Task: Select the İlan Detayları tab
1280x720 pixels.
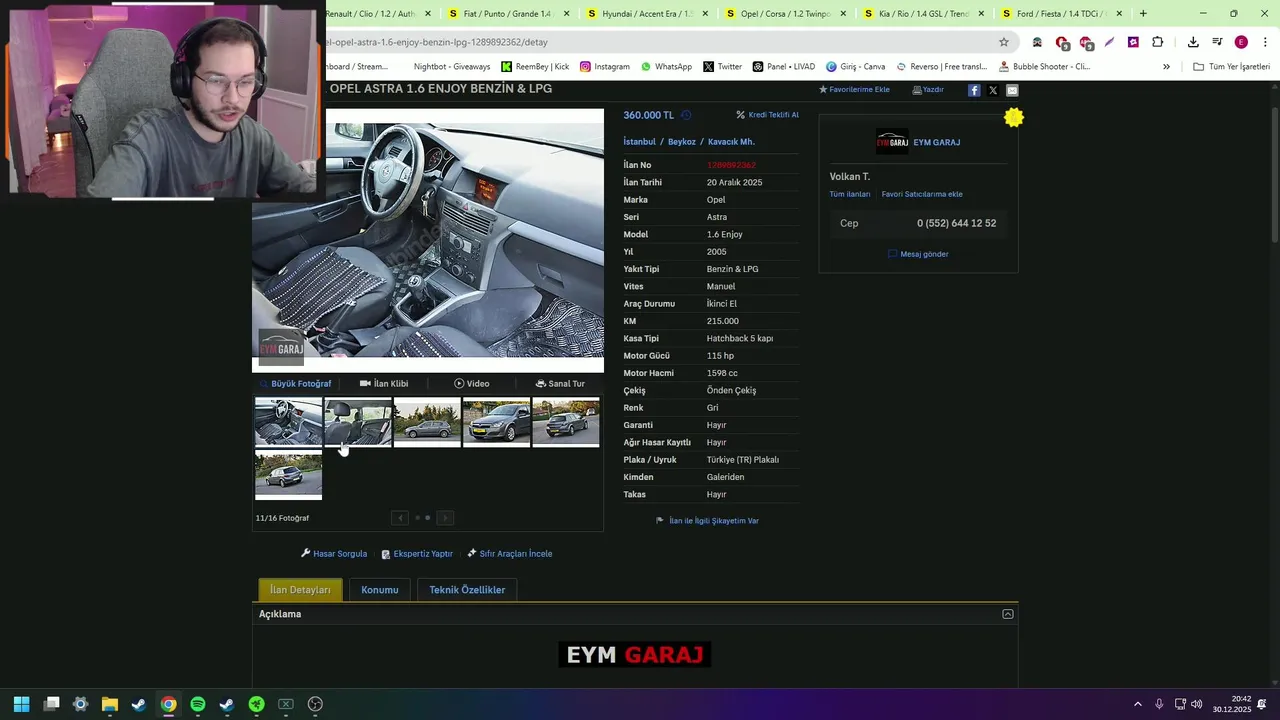Action: 300,590
